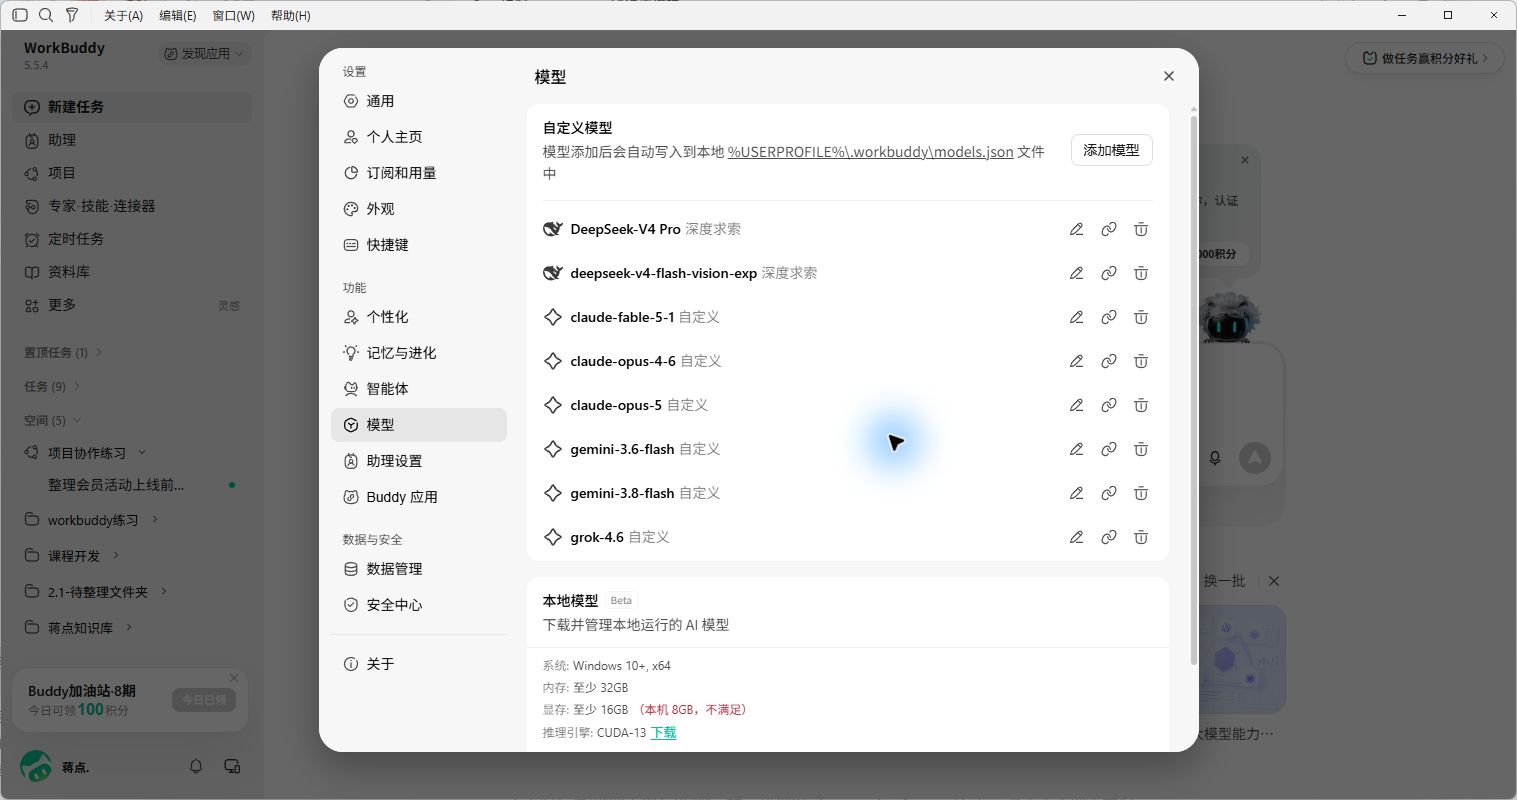Open the 关于(A) menu
This screenshot has height=800, width=1517.
123,15
